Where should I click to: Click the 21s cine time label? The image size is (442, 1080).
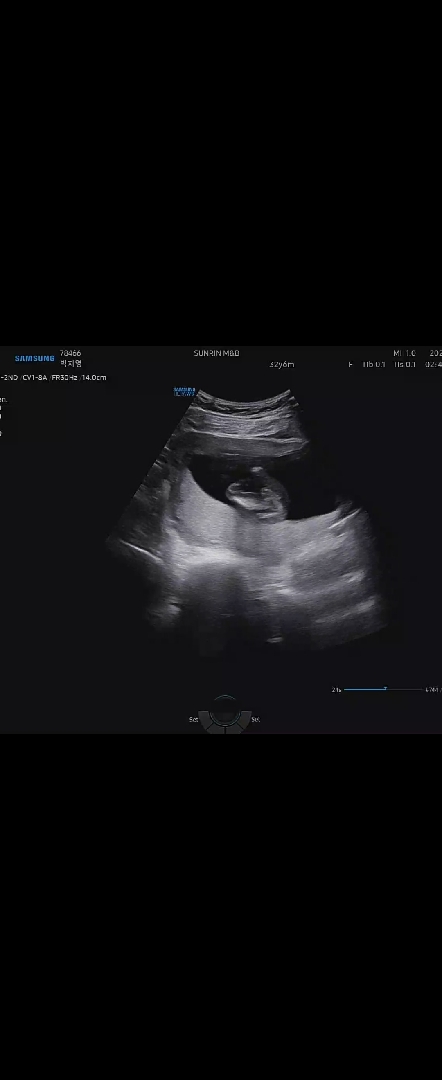tap(336, 689)
